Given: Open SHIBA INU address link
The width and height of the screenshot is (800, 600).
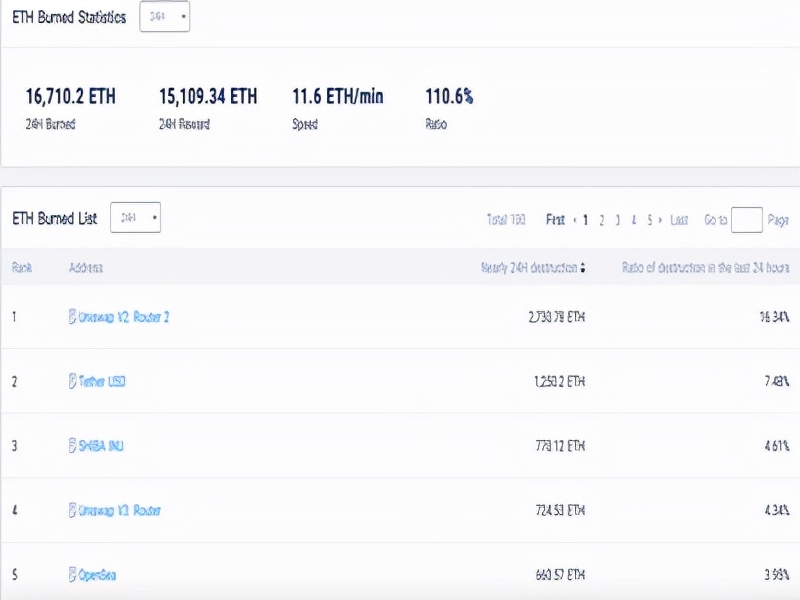Looking at the screenshot, I should (x=101, y=446).
